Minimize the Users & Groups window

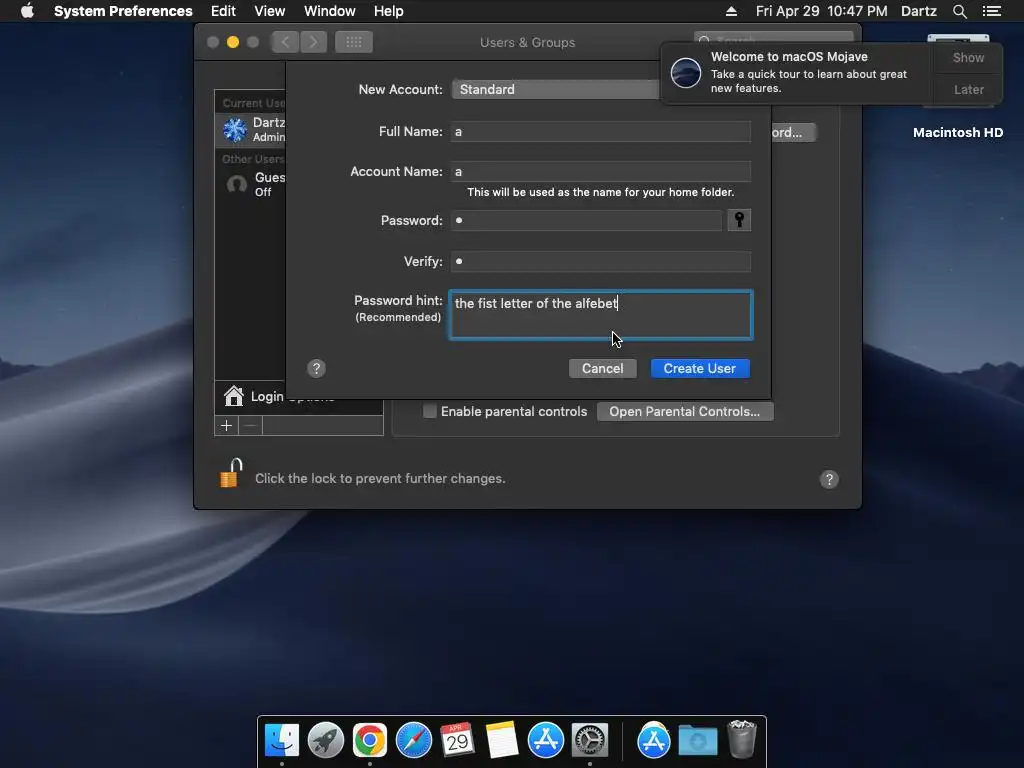tap(232, 42)
